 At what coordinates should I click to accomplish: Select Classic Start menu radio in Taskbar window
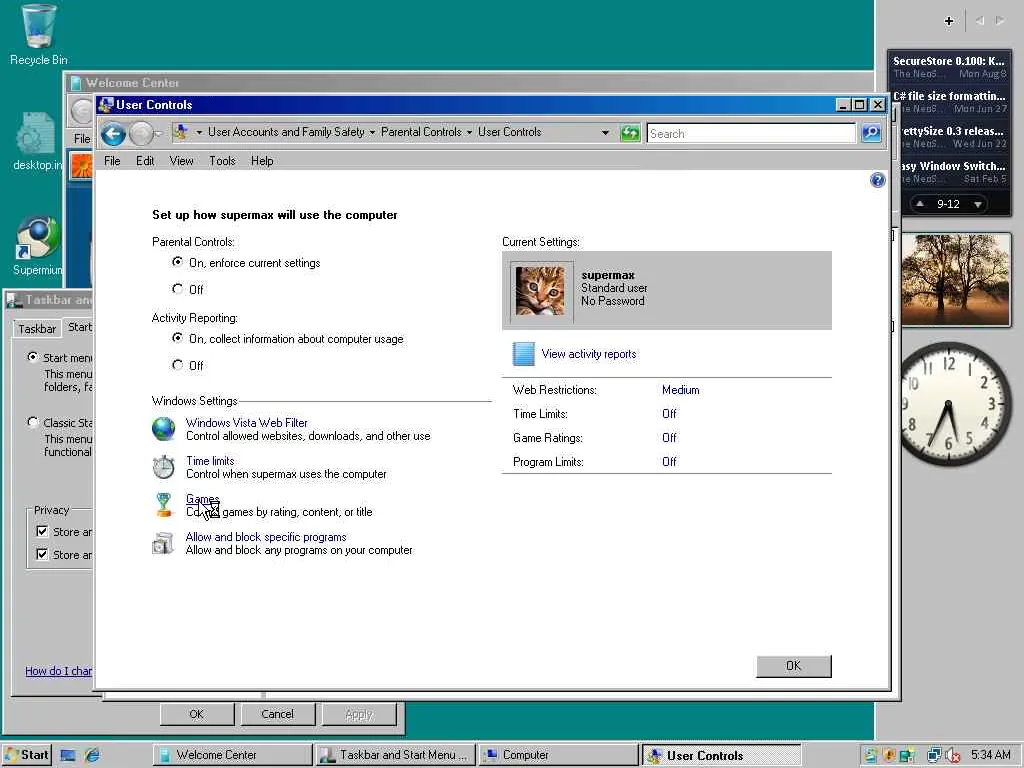coord(33,422)
